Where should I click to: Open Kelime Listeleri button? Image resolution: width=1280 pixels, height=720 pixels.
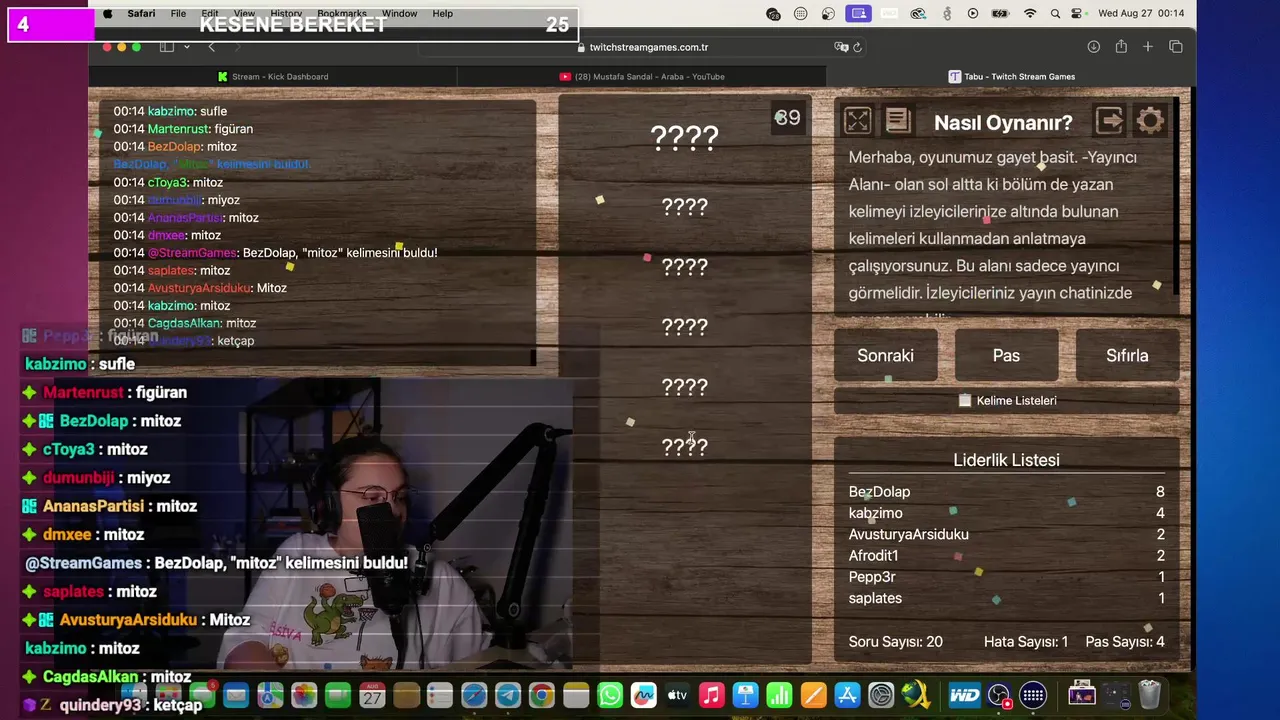click(1006, 400)
